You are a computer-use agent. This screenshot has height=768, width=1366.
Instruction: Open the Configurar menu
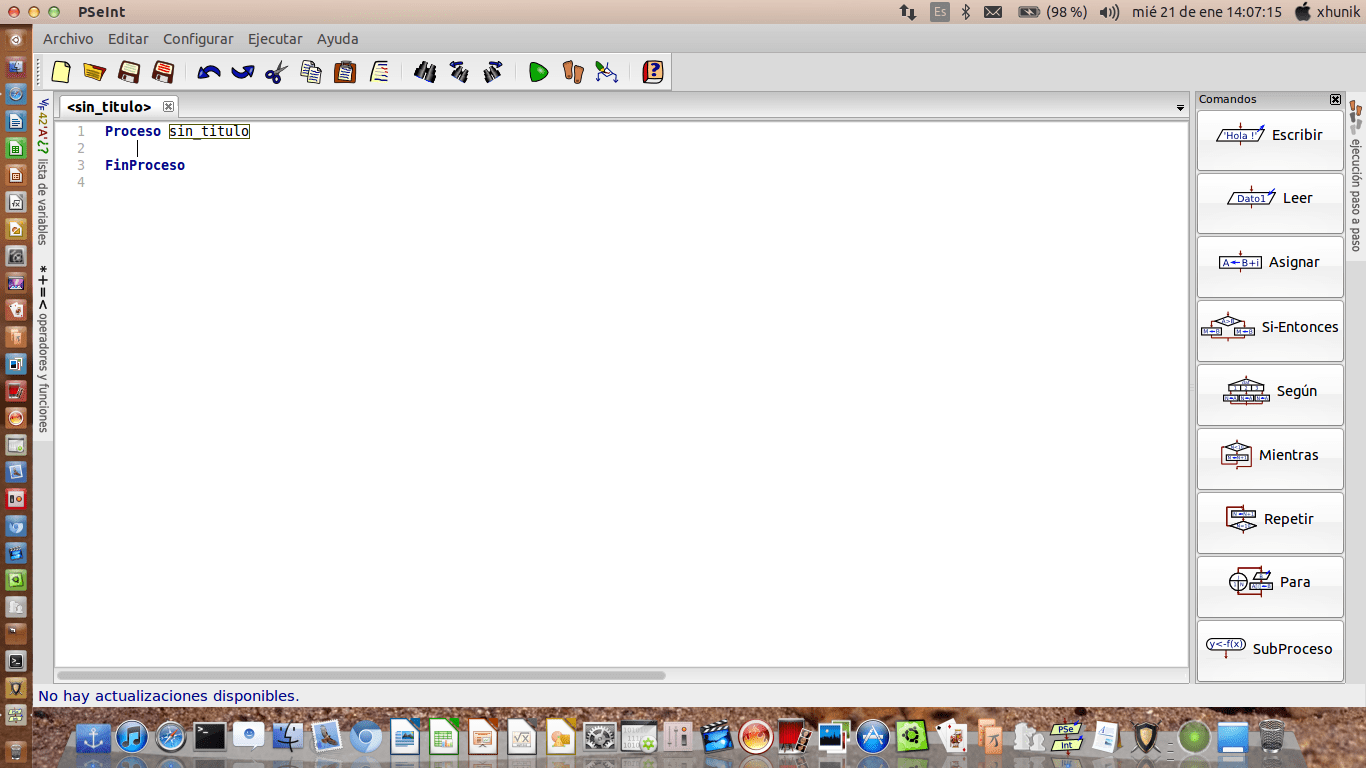(x=198, y=39)
